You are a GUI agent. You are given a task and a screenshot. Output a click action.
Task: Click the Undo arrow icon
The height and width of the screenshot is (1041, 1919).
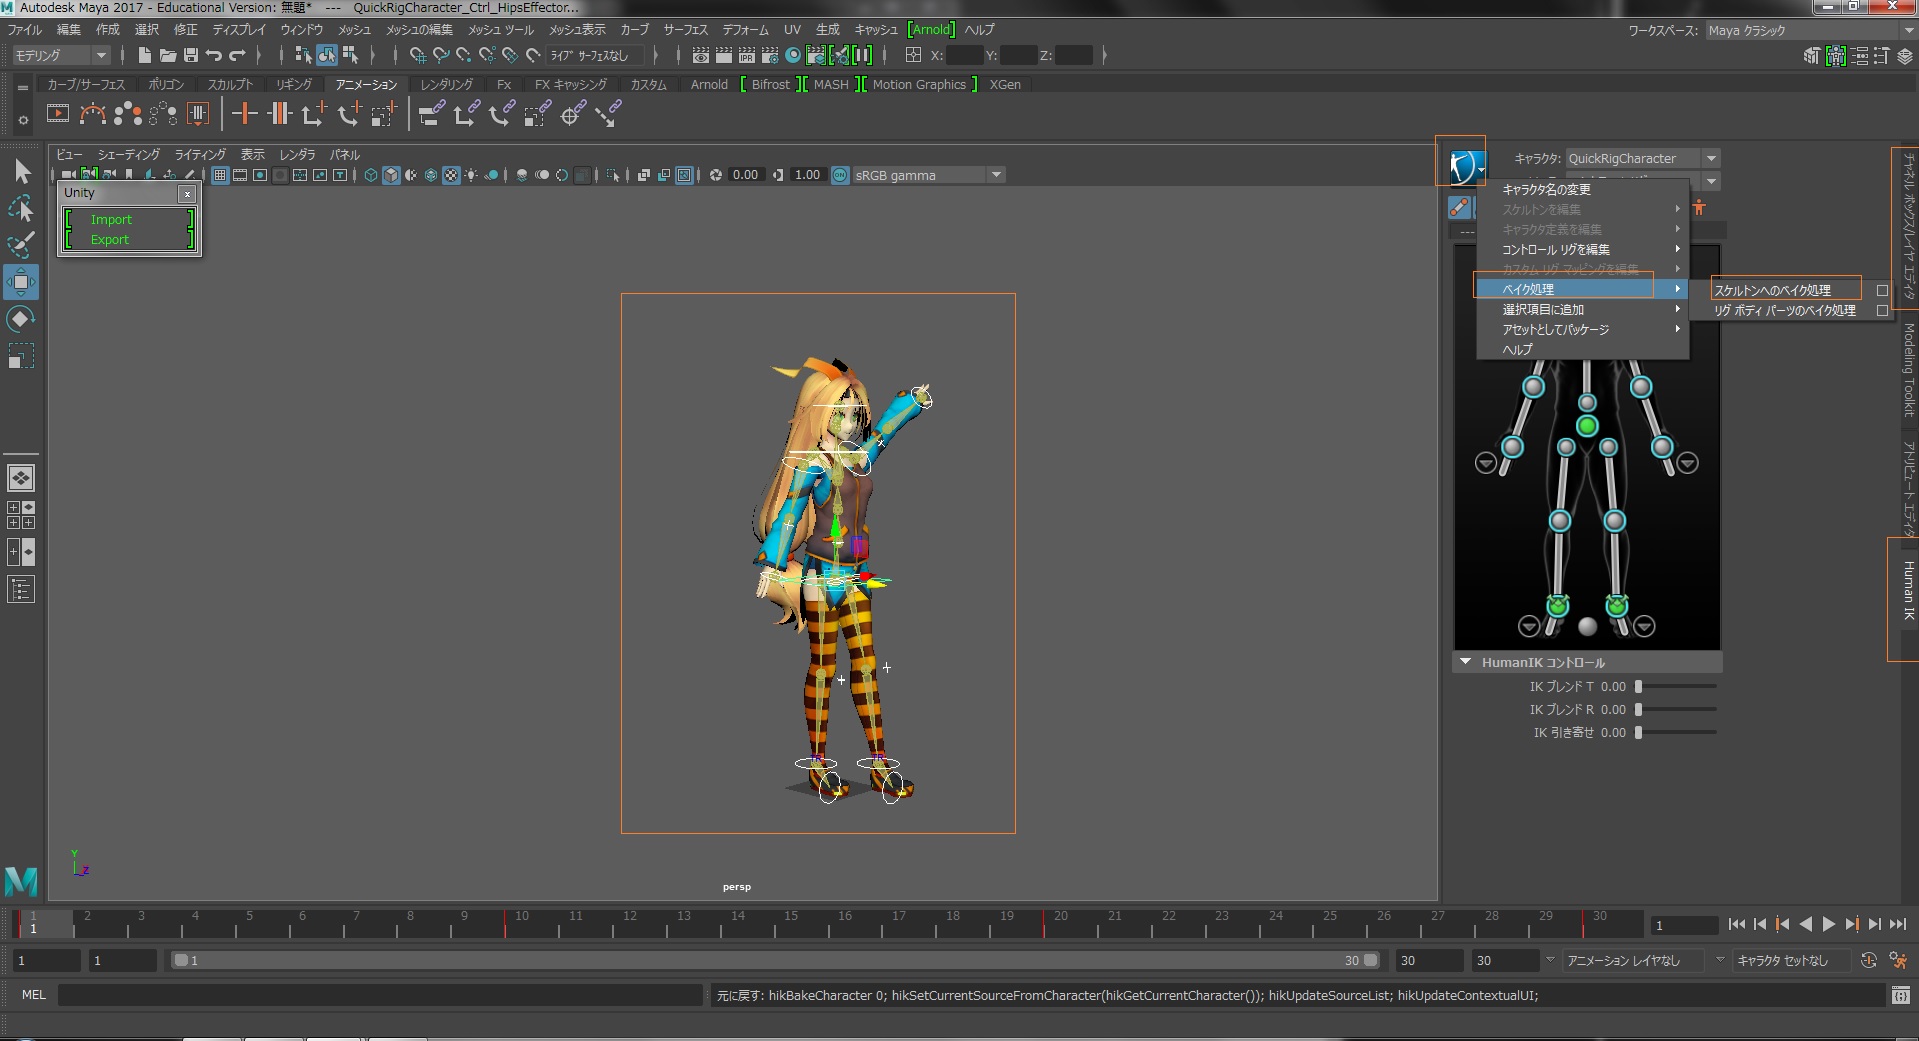coord(214,55)
